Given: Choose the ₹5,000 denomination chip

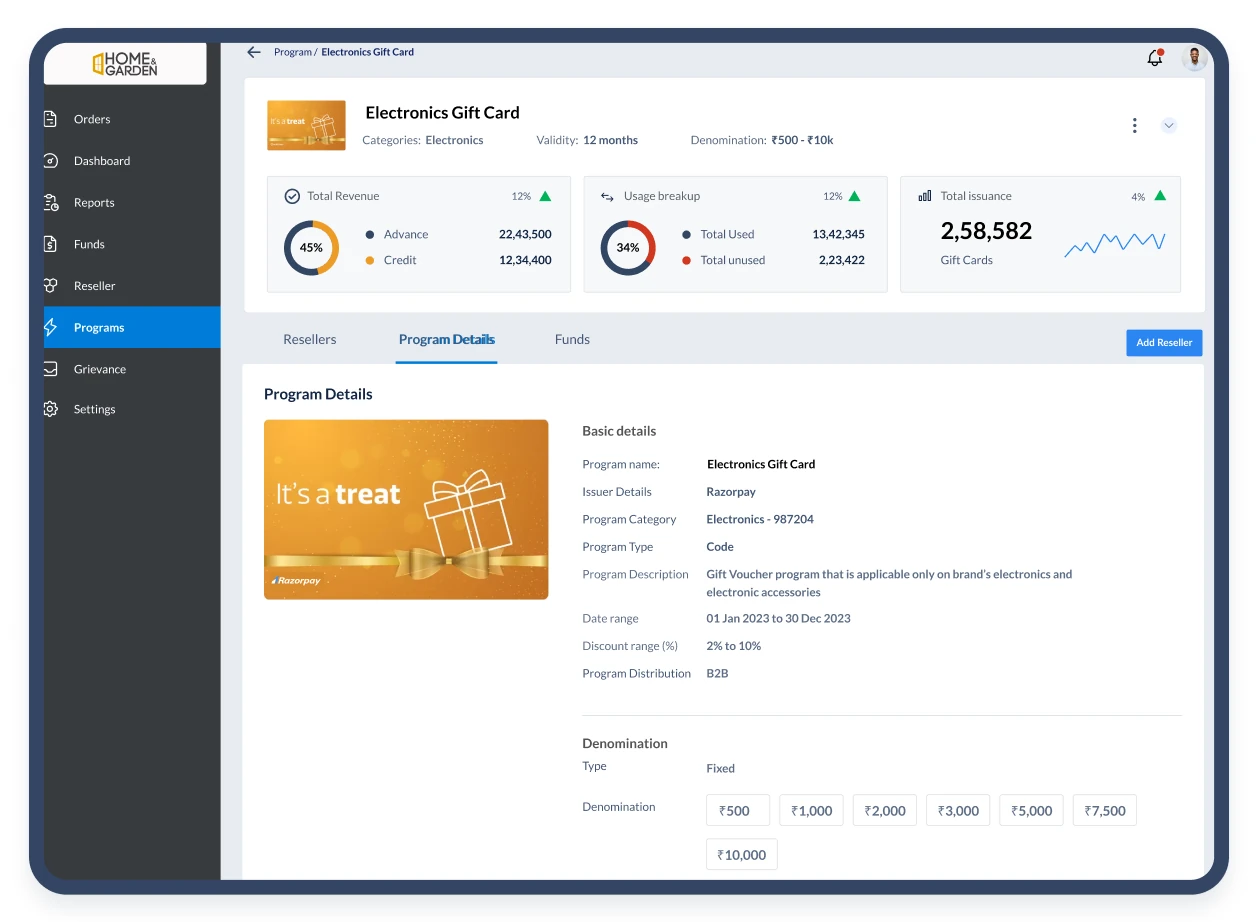Looking at the screenshot, I should (x=1032, y=810).
